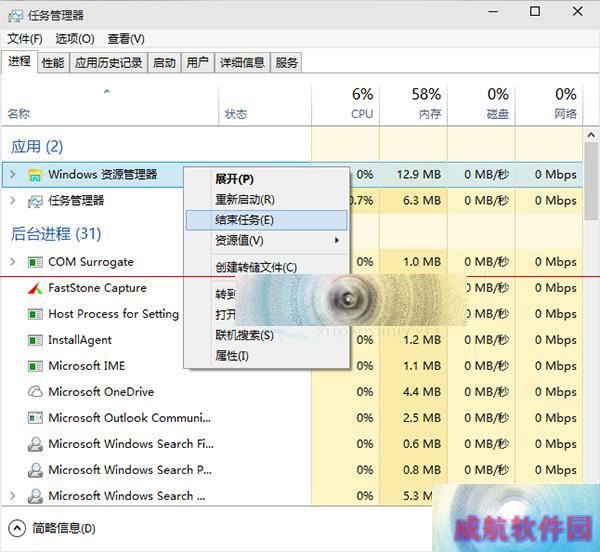Click the Microsoft Windows Search P... icon
The image size is (600, 552).
35,470
